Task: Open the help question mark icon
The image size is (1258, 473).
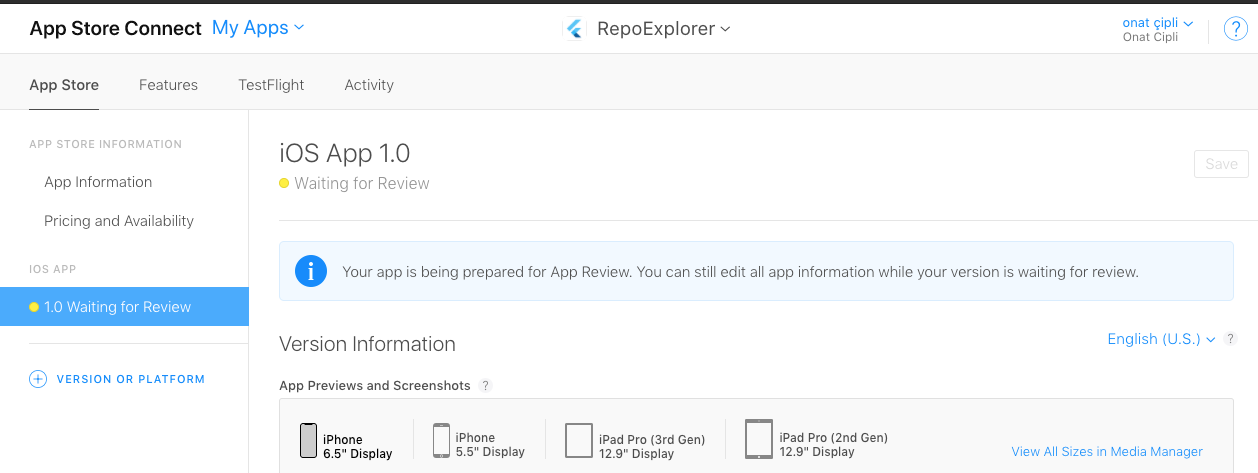Action: (x=1235, y=30)
